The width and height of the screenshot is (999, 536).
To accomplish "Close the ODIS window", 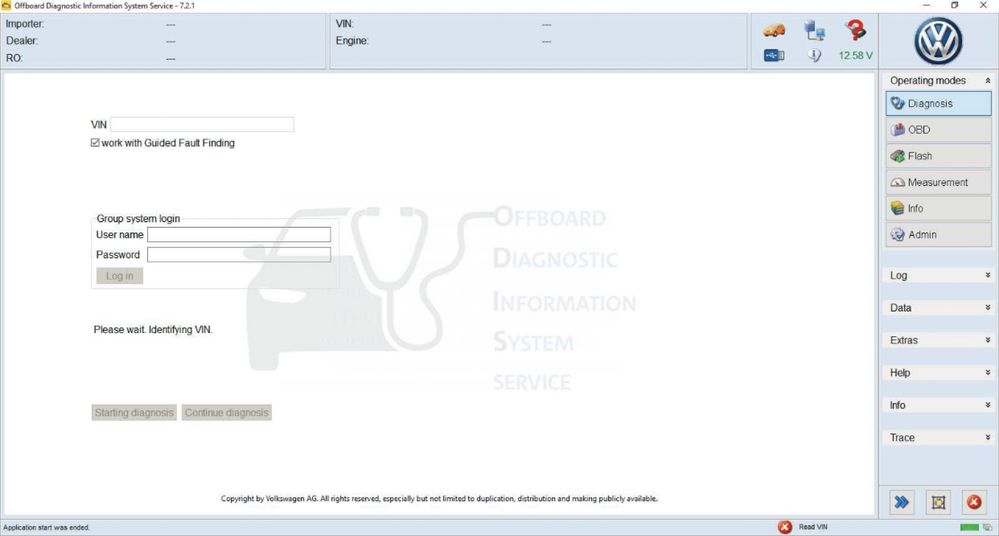I will click(983, 5).
